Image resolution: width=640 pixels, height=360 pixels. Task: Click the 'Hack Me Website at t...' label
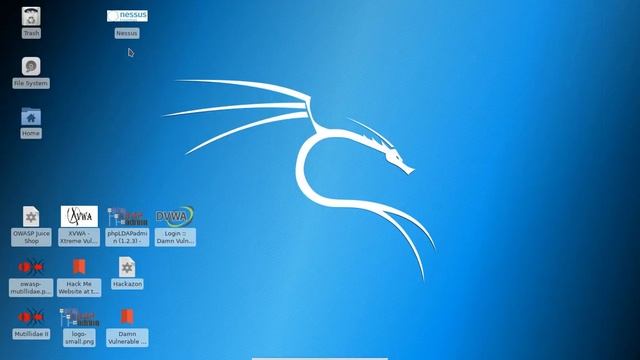[79, 287]
